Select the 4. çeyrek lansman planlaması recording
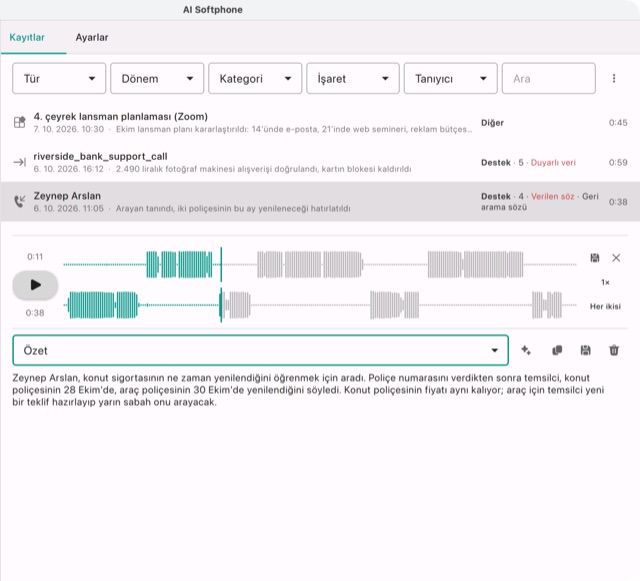The width and height of the screenshot is (640, 581). [x=320, y=122]
